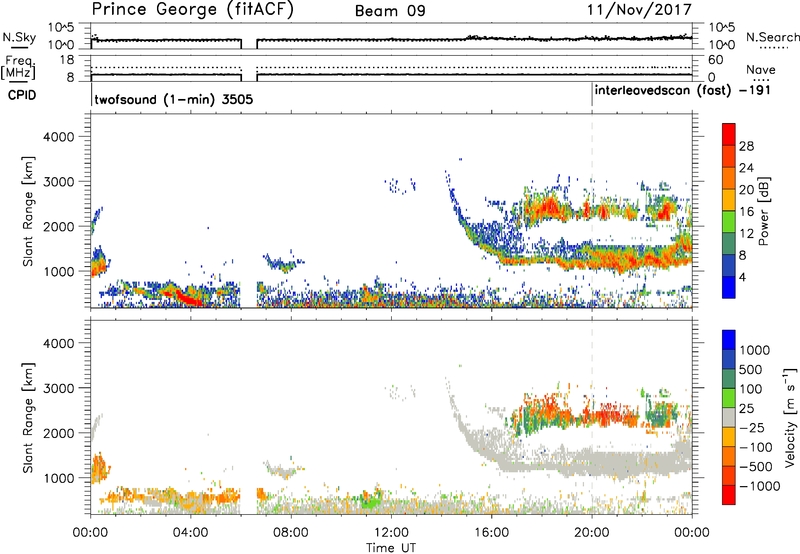Screen dimensions: 800x554
Task: Click the 04:00 time tick label
Action: tap(190, 533)
